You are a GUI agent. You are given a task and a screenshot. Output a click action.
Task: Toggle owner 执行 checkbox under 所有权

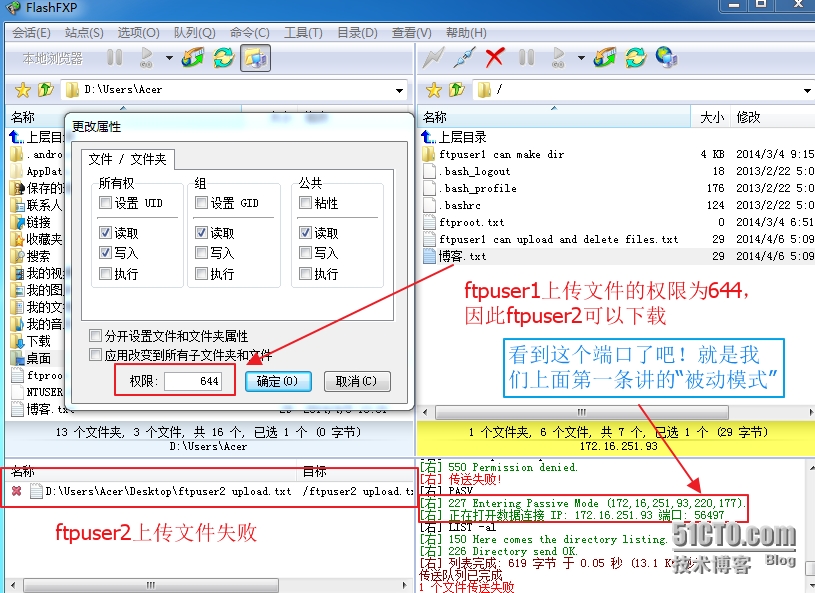click(106, 273)
